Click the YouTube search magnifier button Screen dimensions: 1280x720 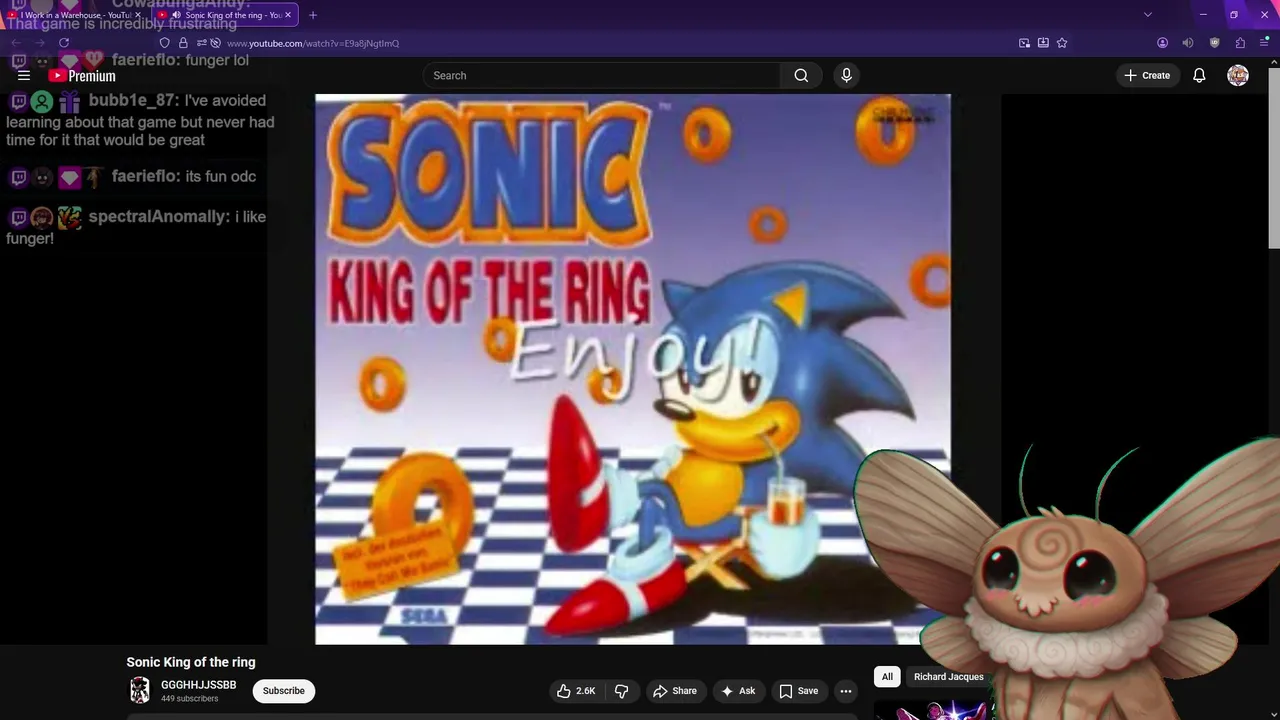[x=801, y=75]
